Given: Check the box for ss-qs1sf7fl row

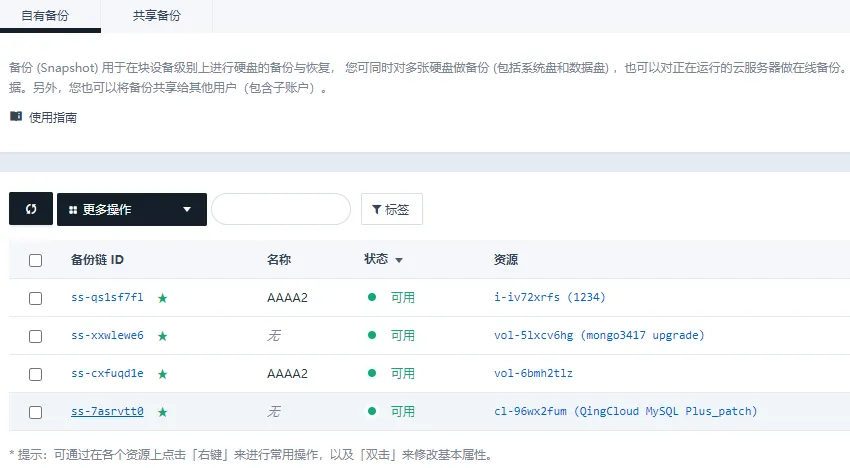Looking at the screenshot, I should click(x=35, y=298).
